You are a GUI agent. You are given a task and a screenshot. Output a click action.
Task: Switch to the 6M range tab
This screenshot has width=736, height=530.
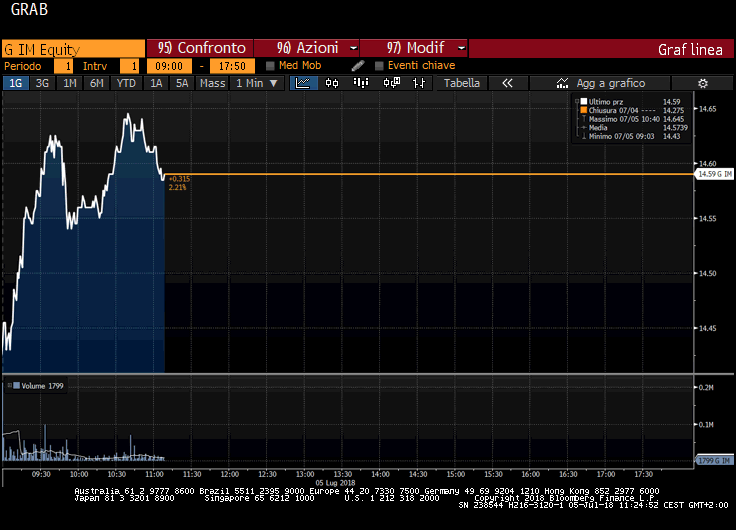96,83
